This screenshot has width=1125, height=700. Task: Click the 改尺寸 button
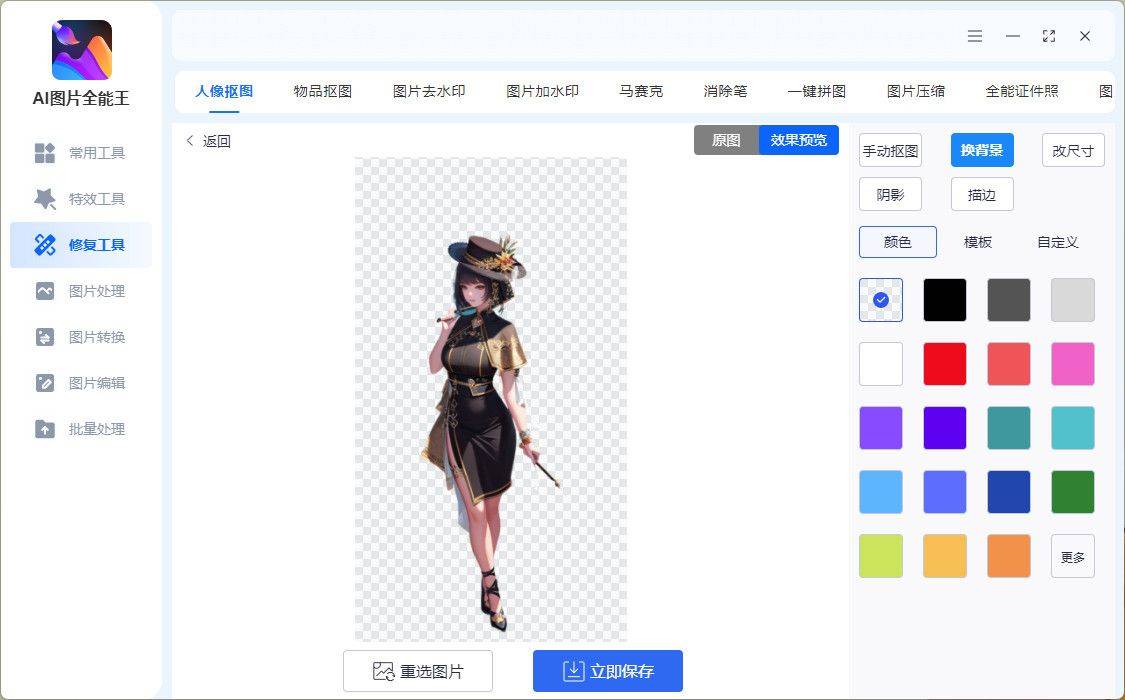pyautogui.click(x=1073, y=151)
